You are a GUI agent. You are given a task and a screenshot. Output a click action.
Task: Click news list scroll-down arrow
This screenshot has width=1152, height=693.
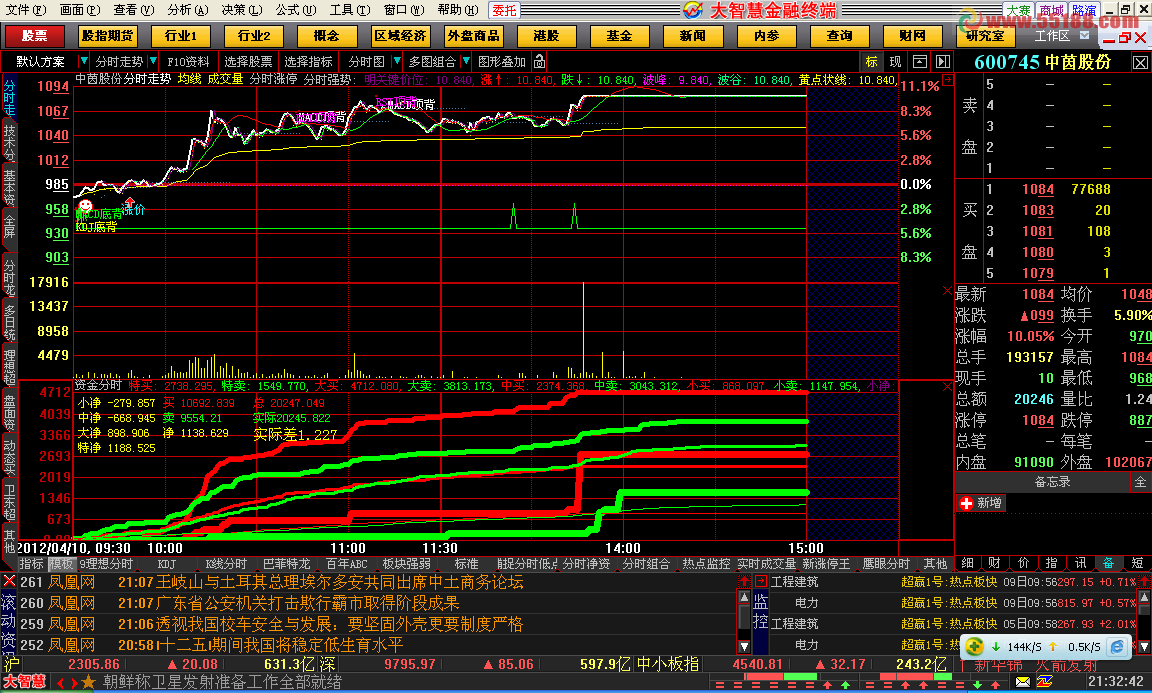click(744, 646)
